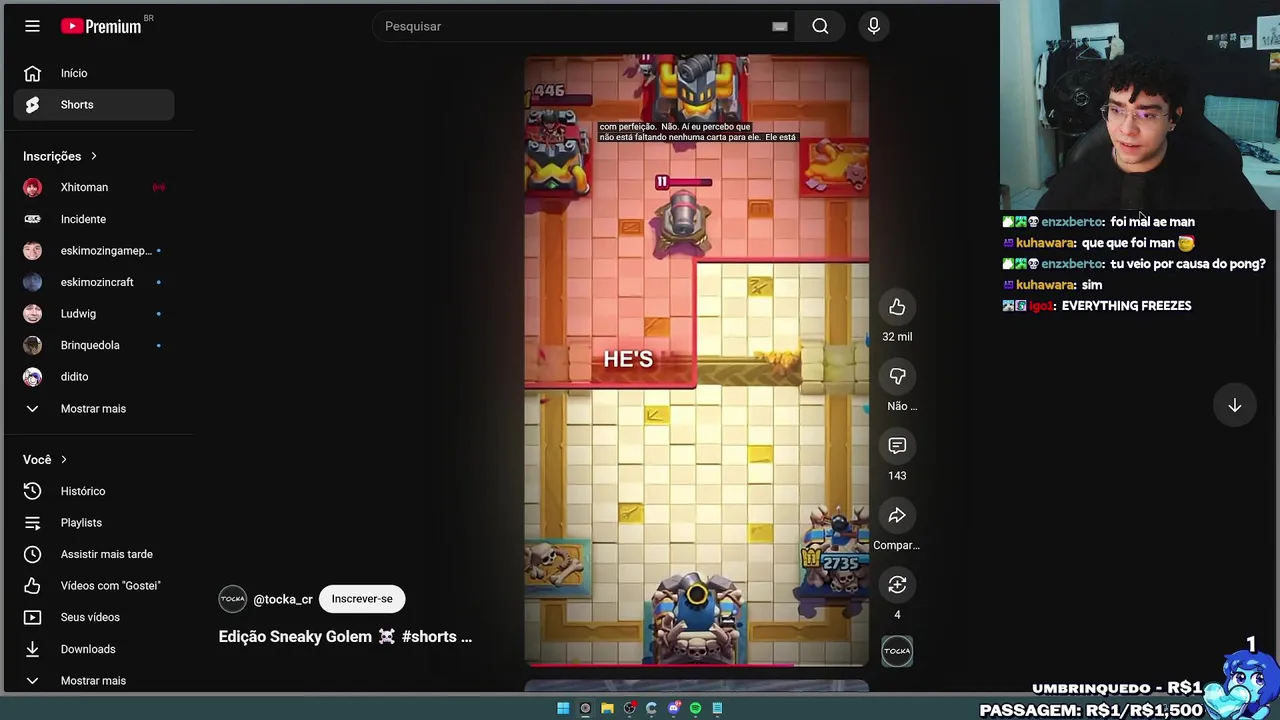Click chat username enzxberto first message
The image size is (1280, 720).
pyautogui.click(x=1072, y=222)
